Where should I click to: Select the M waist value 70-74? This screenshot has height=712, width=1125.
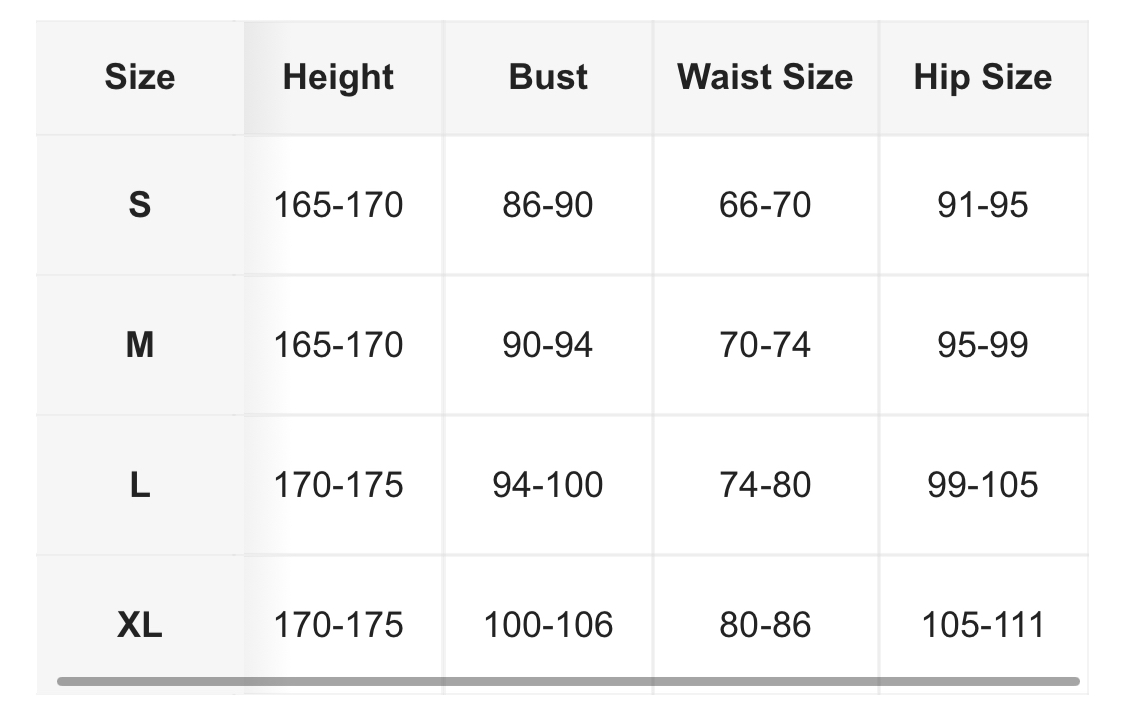(x=765, y=345)
